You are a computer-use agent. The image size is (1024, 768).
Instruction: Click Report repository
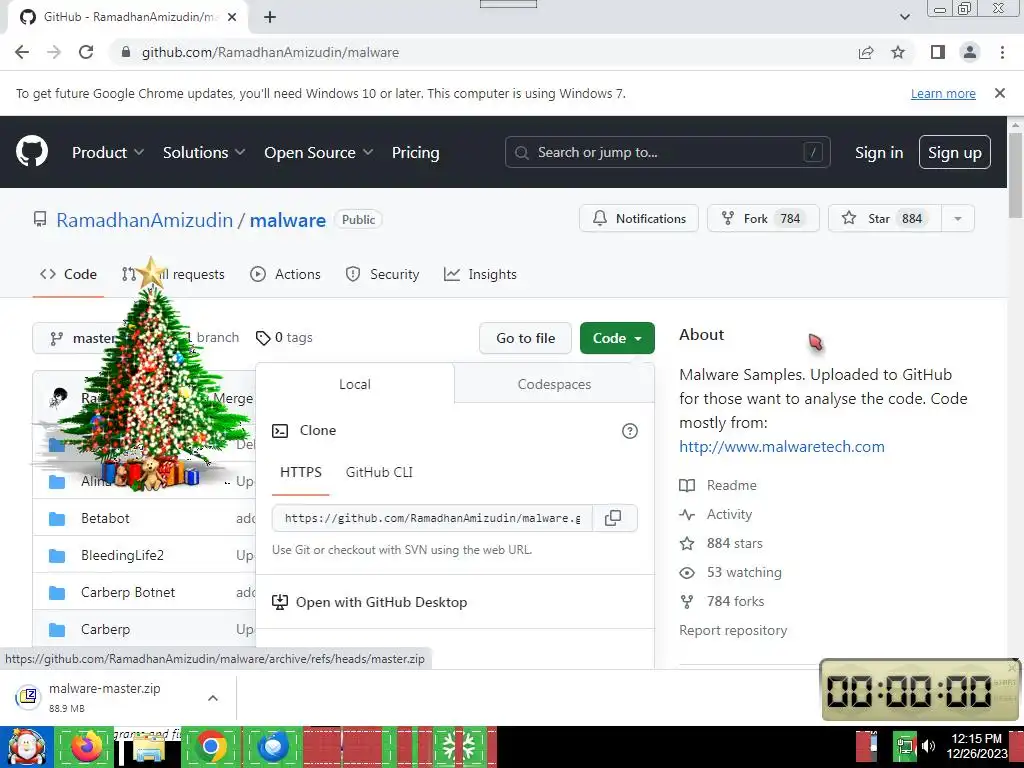(x=733, y=630)
